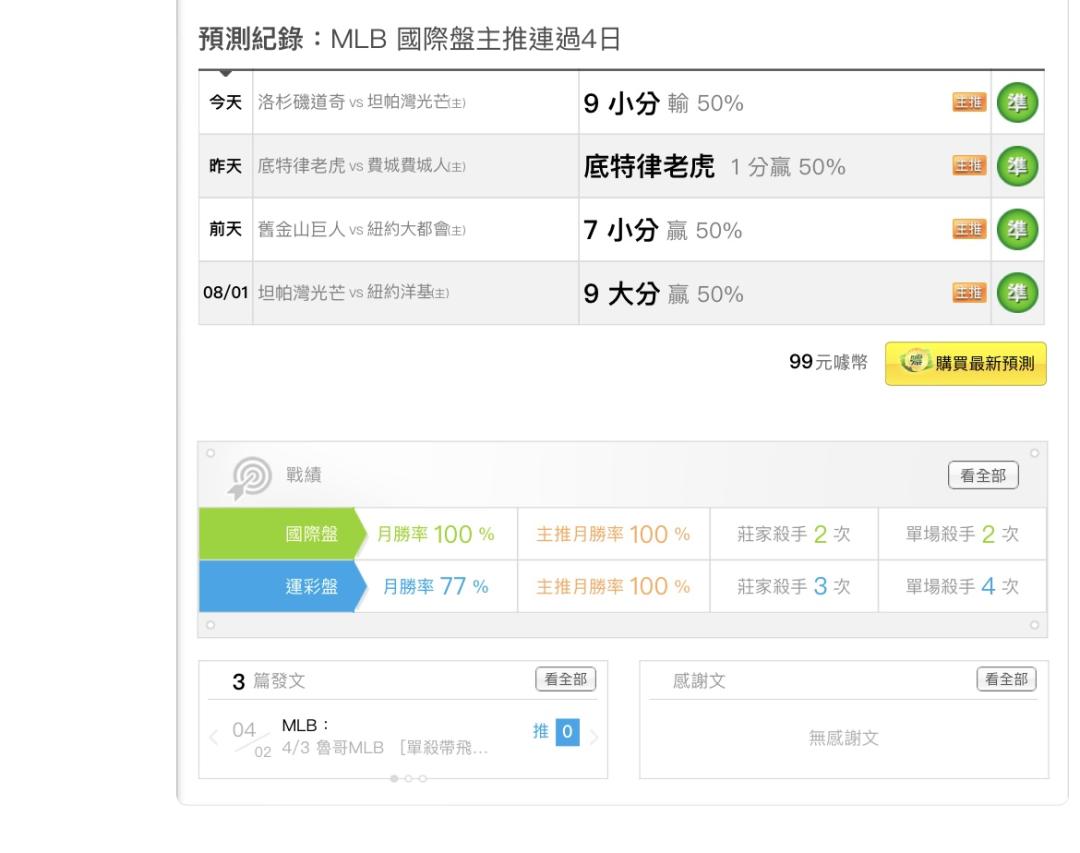Click the green 準 badge on the 前天 row
Image resolution: width=1080 pixels, height=853 pixels.
[1017, 231]
